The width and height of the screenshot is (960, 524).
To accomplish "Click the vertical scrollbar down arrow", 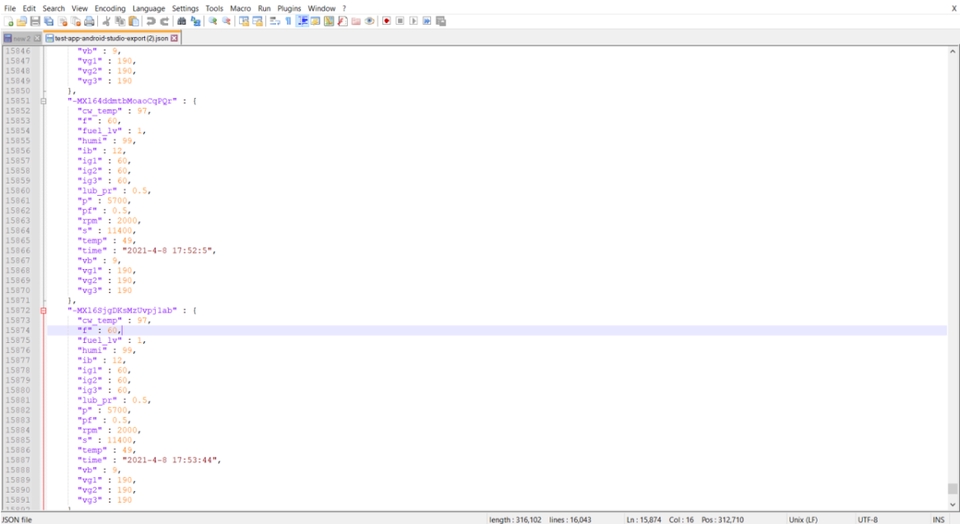I will (x=953, y=504).
